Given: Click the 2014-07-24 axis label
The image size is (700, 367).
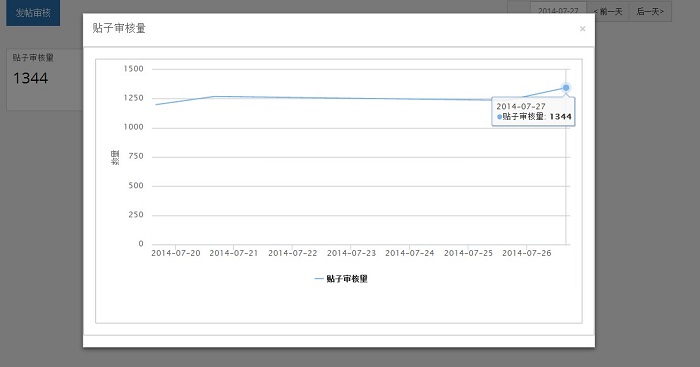Looking at the screenshot, I should [x=410, y=253].
